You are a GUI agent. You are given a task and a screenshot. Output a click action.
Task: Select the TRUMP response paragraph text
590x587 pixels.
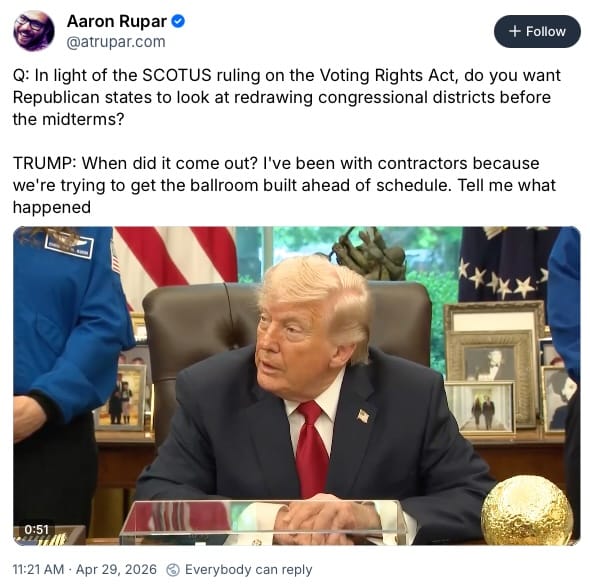[284, 185]
